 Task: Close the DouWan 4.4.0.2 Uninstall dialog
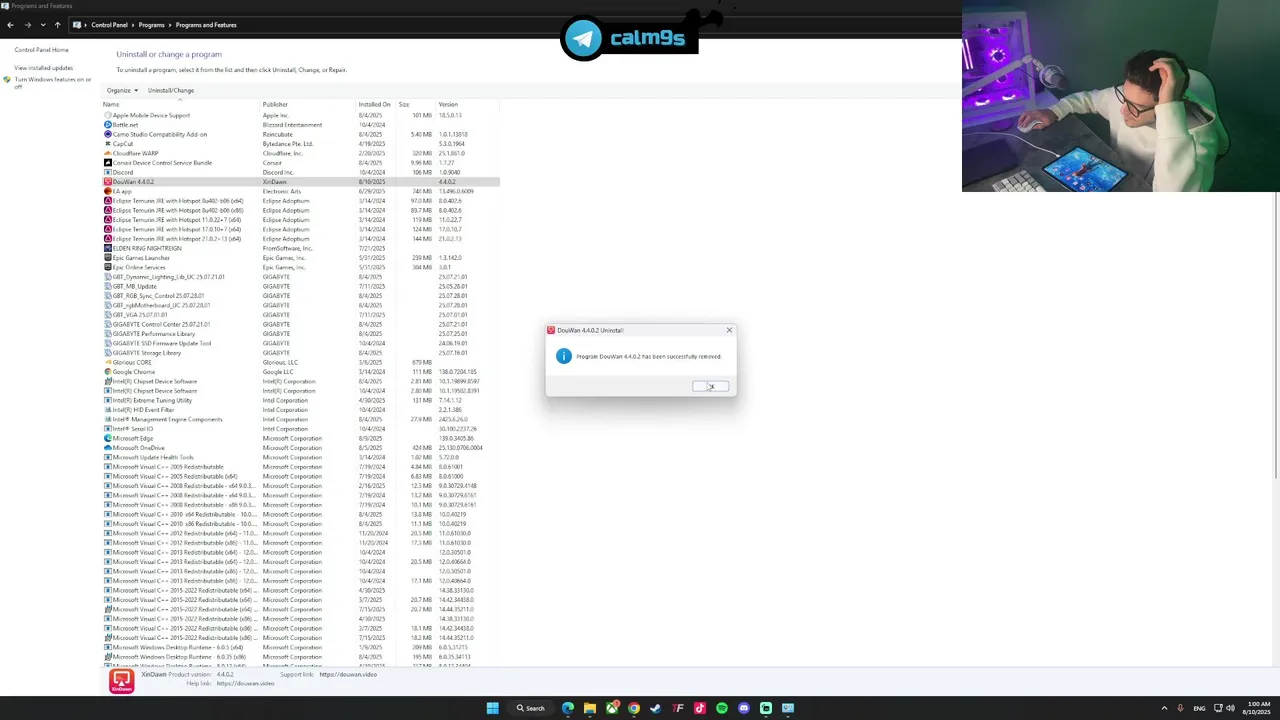[729, 330]
